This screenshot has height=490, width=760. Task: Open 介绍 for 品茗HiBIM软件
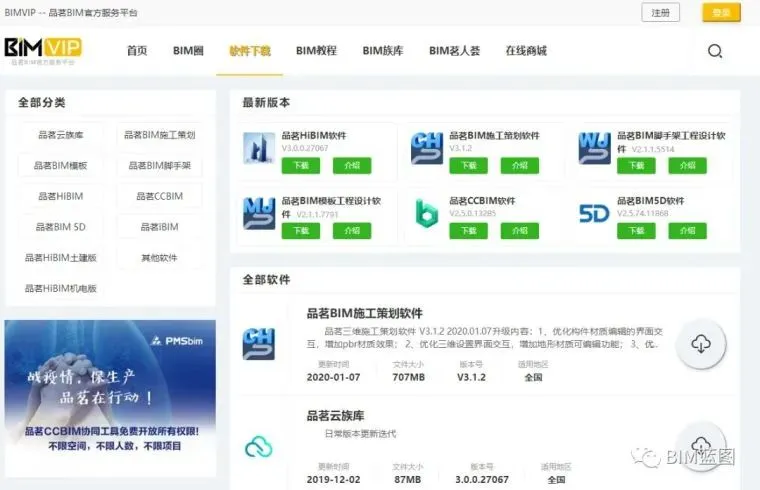(352, 165)
